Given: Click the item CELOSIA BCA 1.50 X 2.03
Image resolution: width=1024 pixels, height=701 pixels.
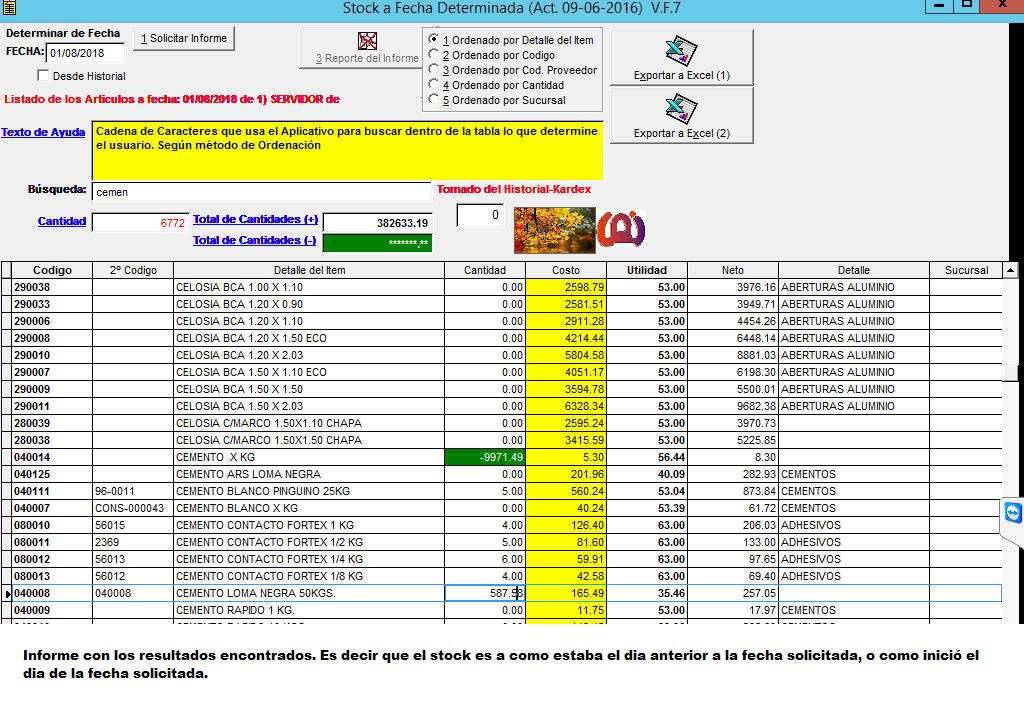Looking at the screenshot, I should [x=309, y=406].
